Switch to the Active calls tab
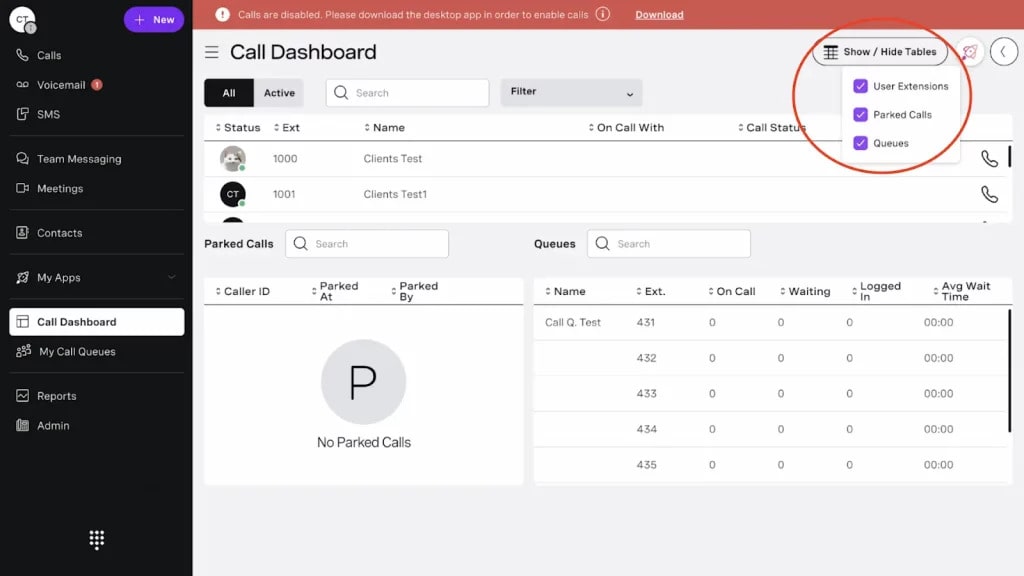 coord(279,92)
